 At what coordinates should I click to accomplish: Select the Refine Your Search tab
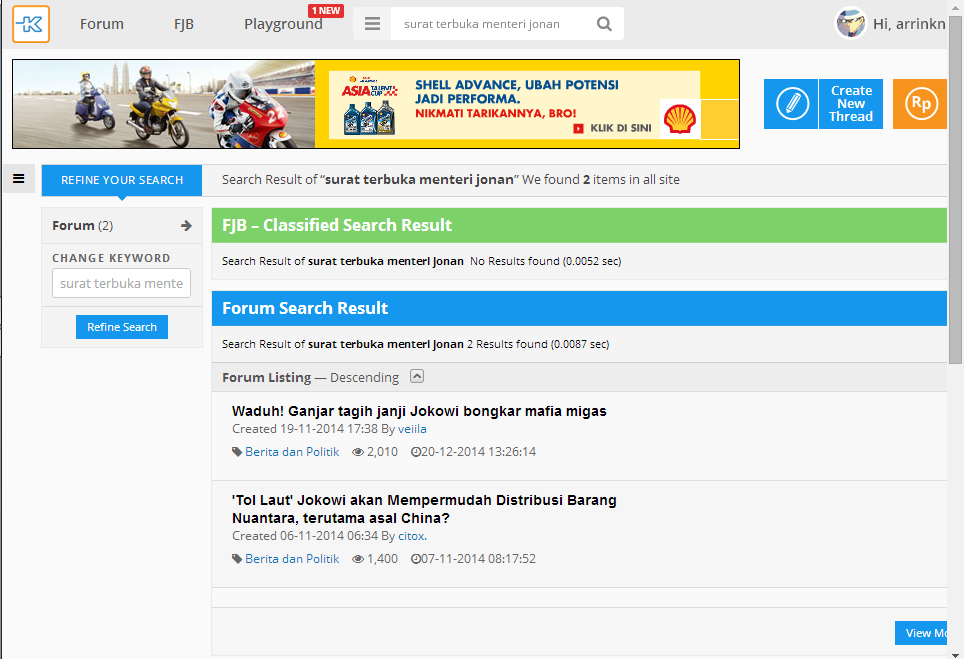122,180
